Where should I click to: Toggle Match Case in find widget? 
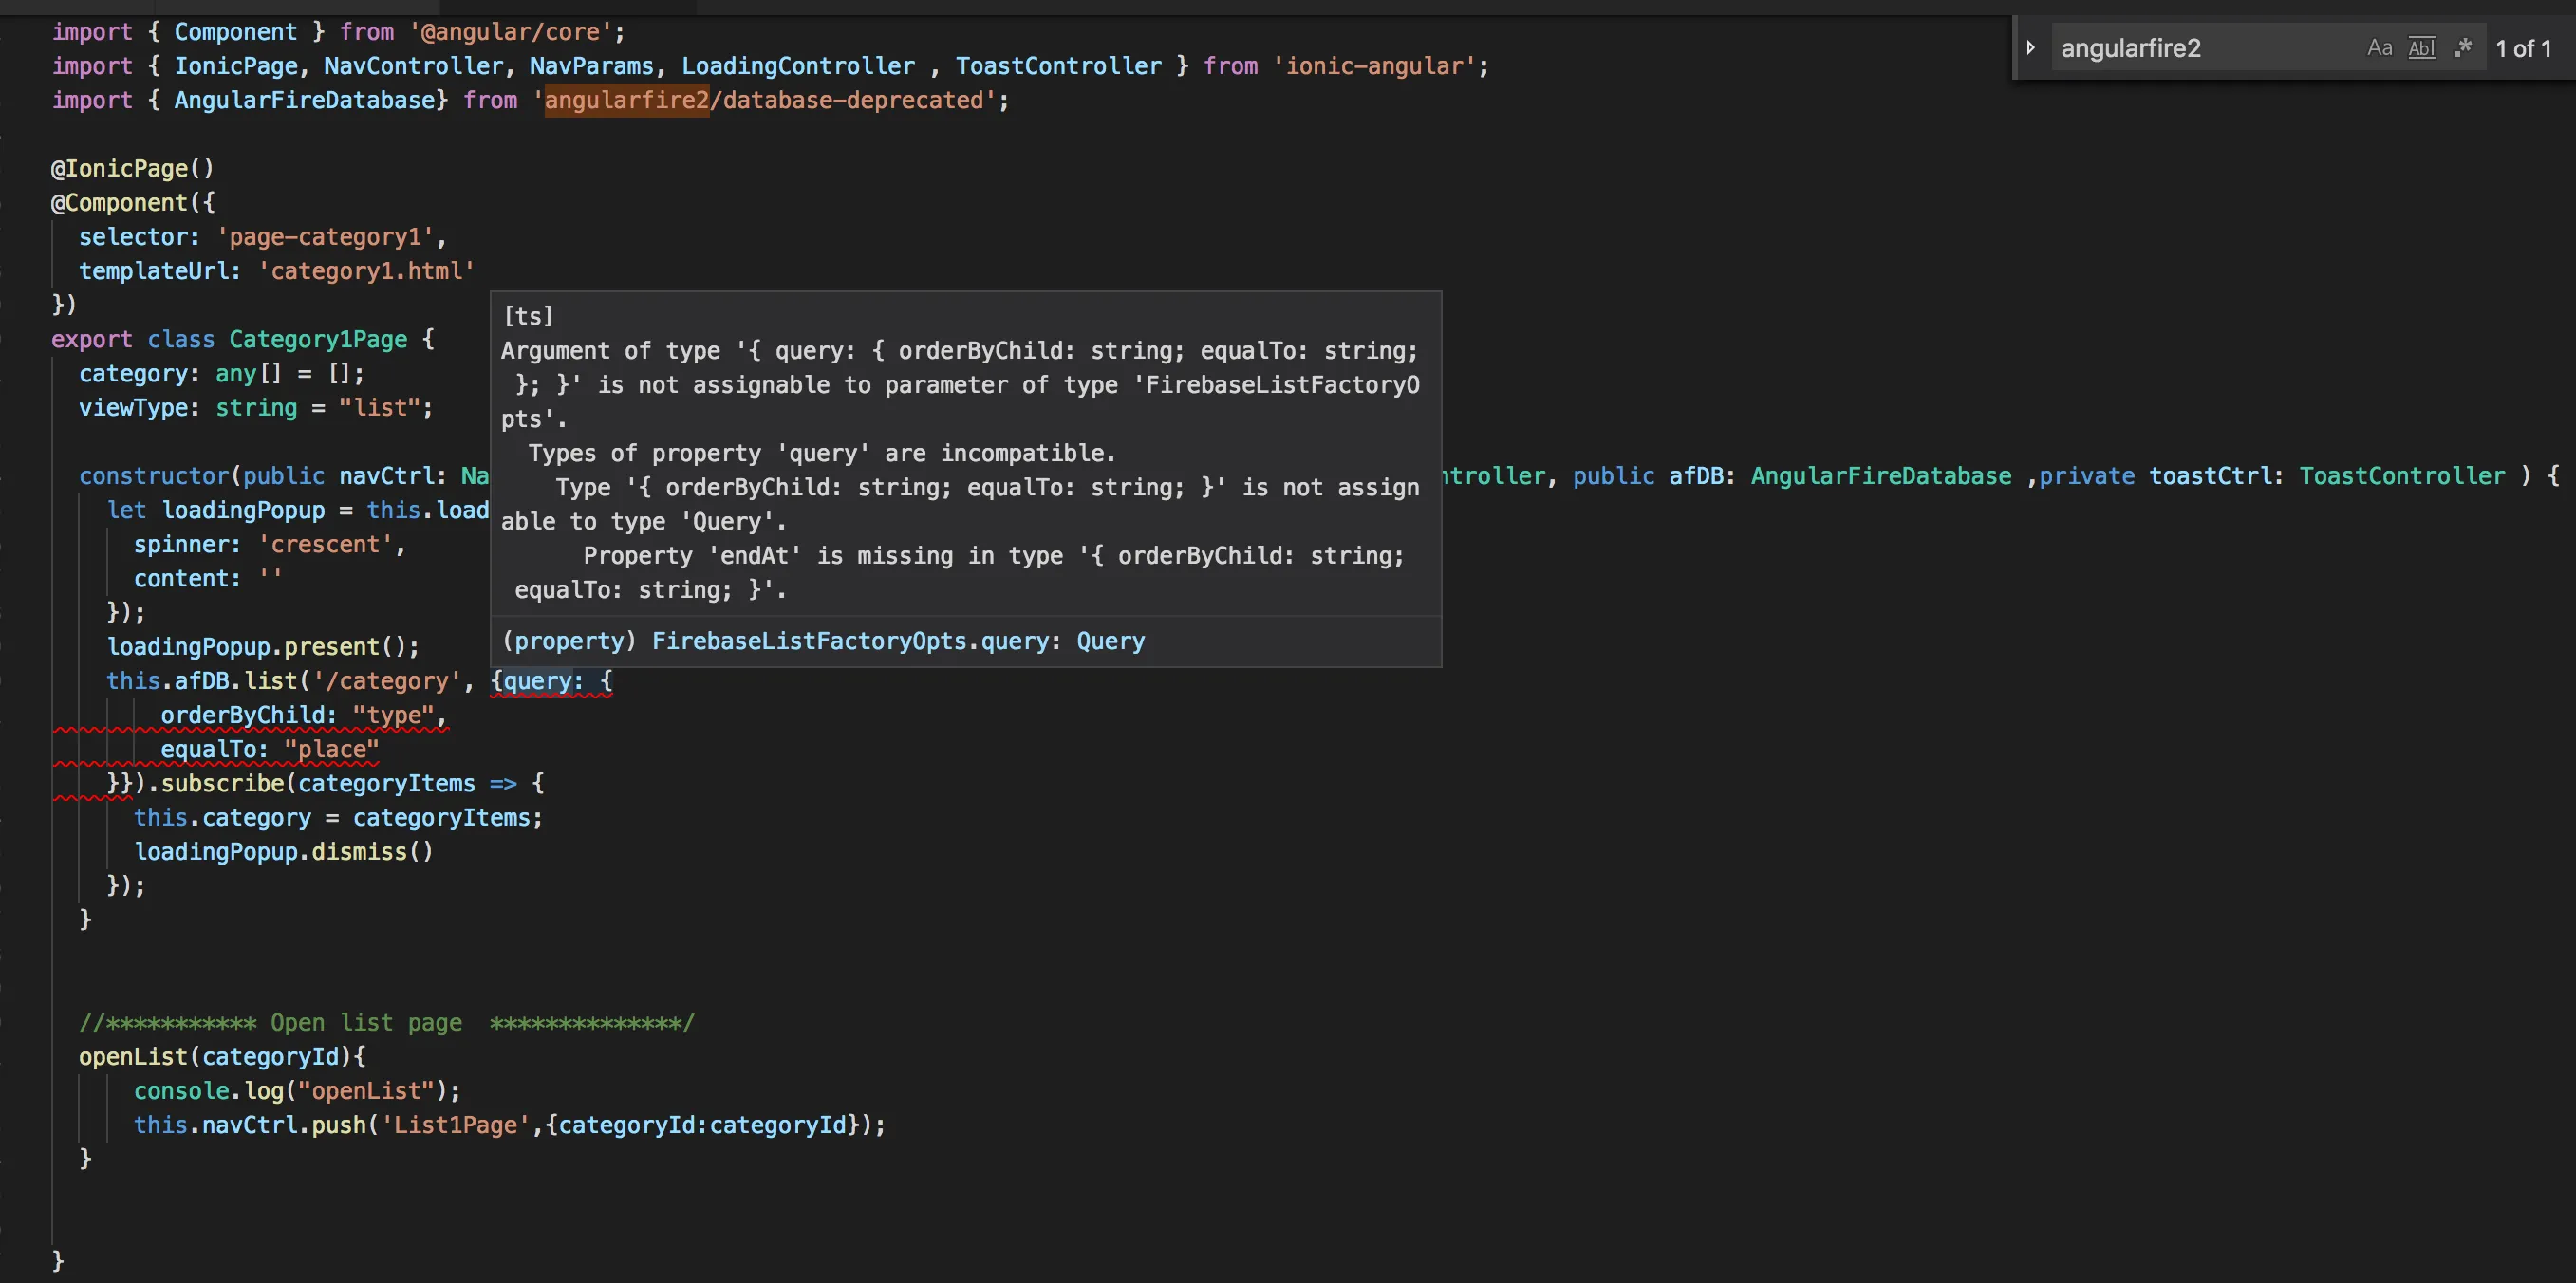2379,48
